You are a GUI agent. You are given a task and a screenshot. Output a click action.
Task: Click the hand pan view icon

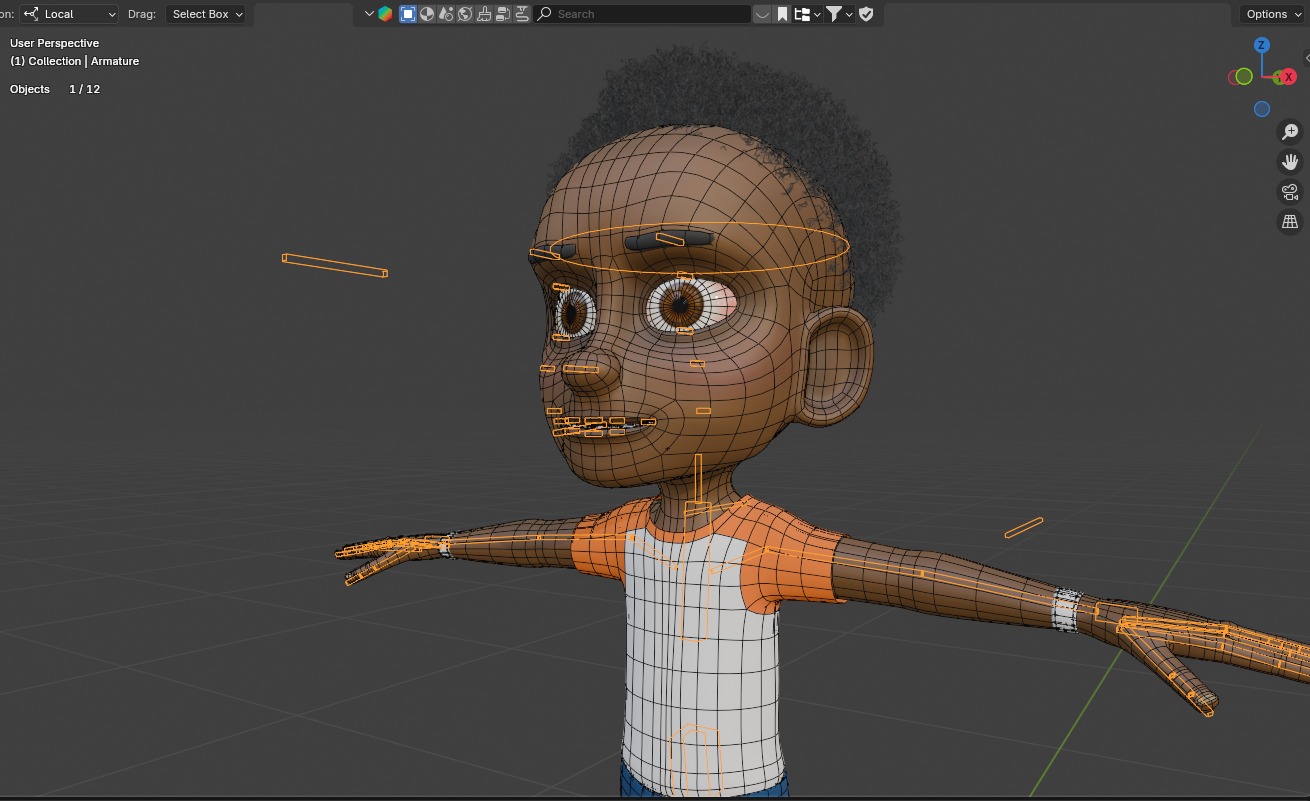click(x=1290, y=162)
